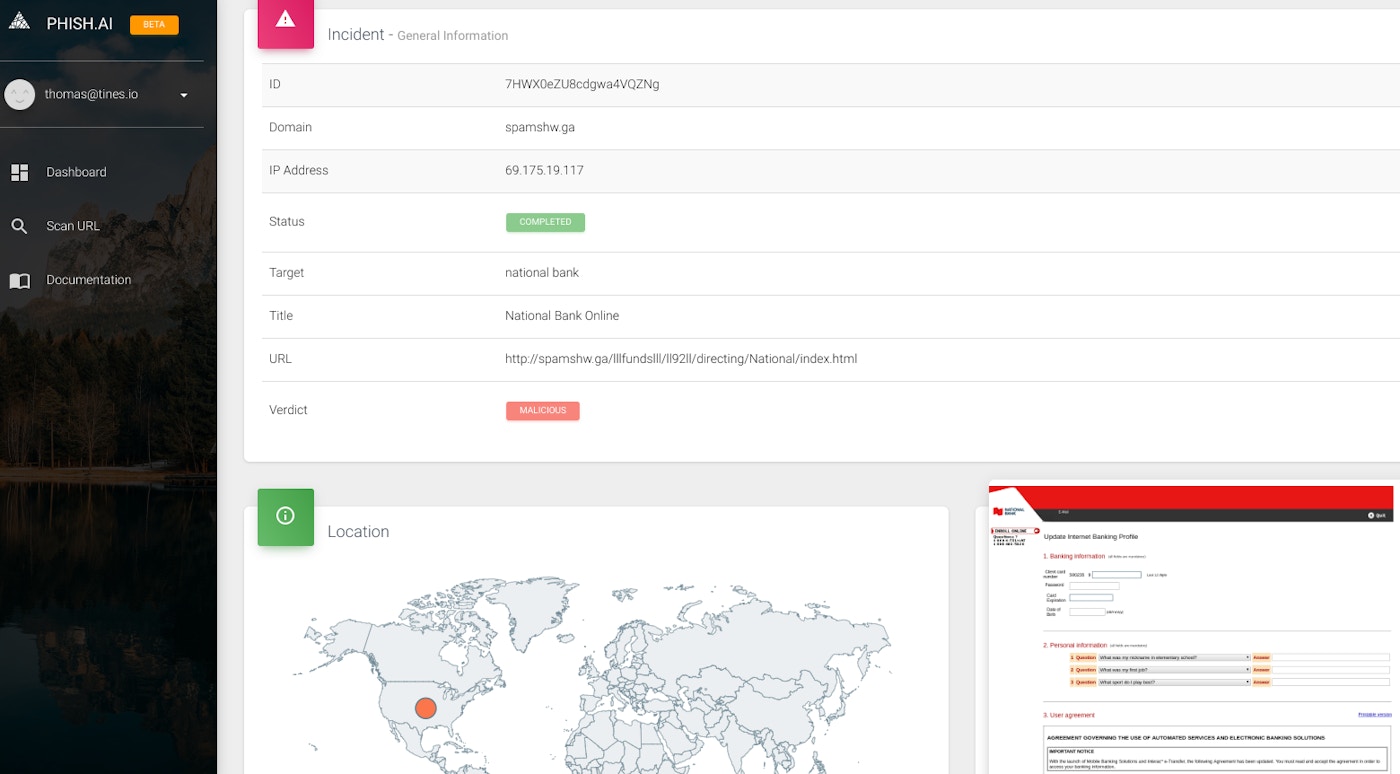Open the Documentation link

click(x=89, y=280)
